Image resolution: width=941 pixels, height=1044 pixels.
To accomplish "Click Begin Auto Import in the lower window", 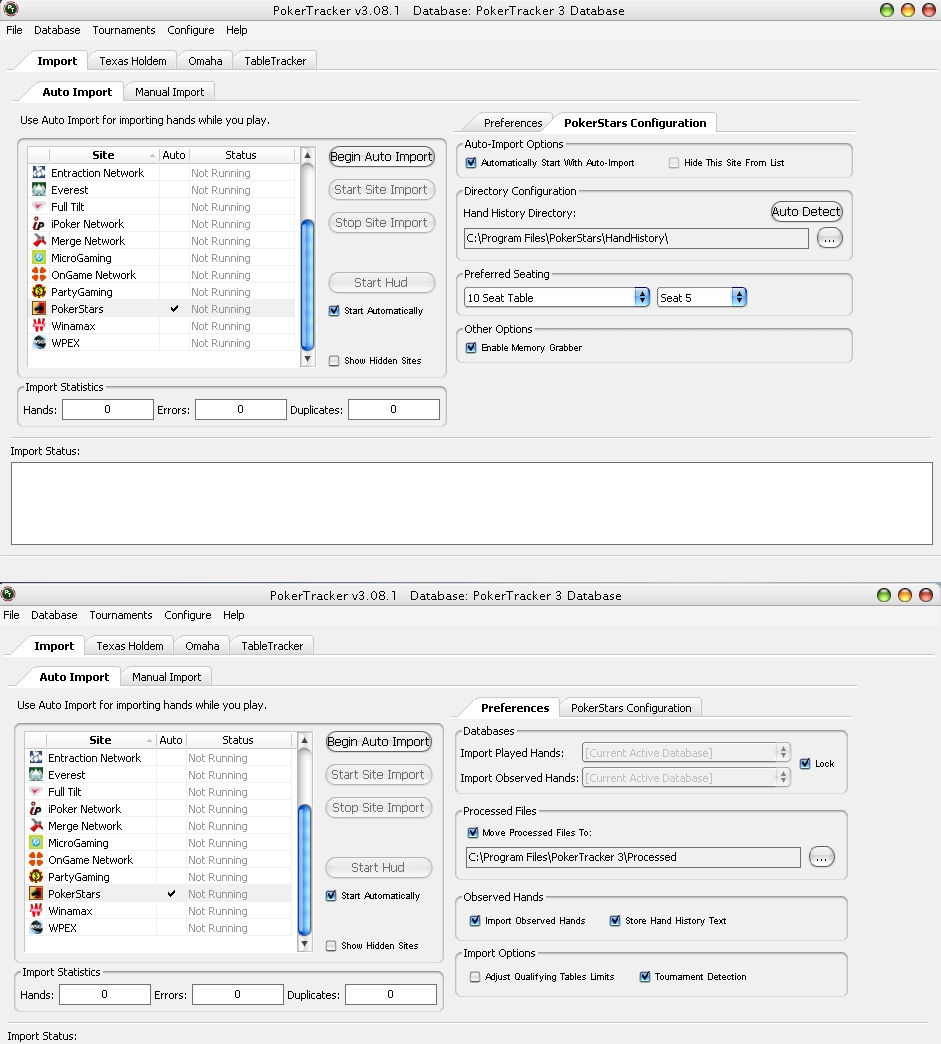I will pos(378,742).
